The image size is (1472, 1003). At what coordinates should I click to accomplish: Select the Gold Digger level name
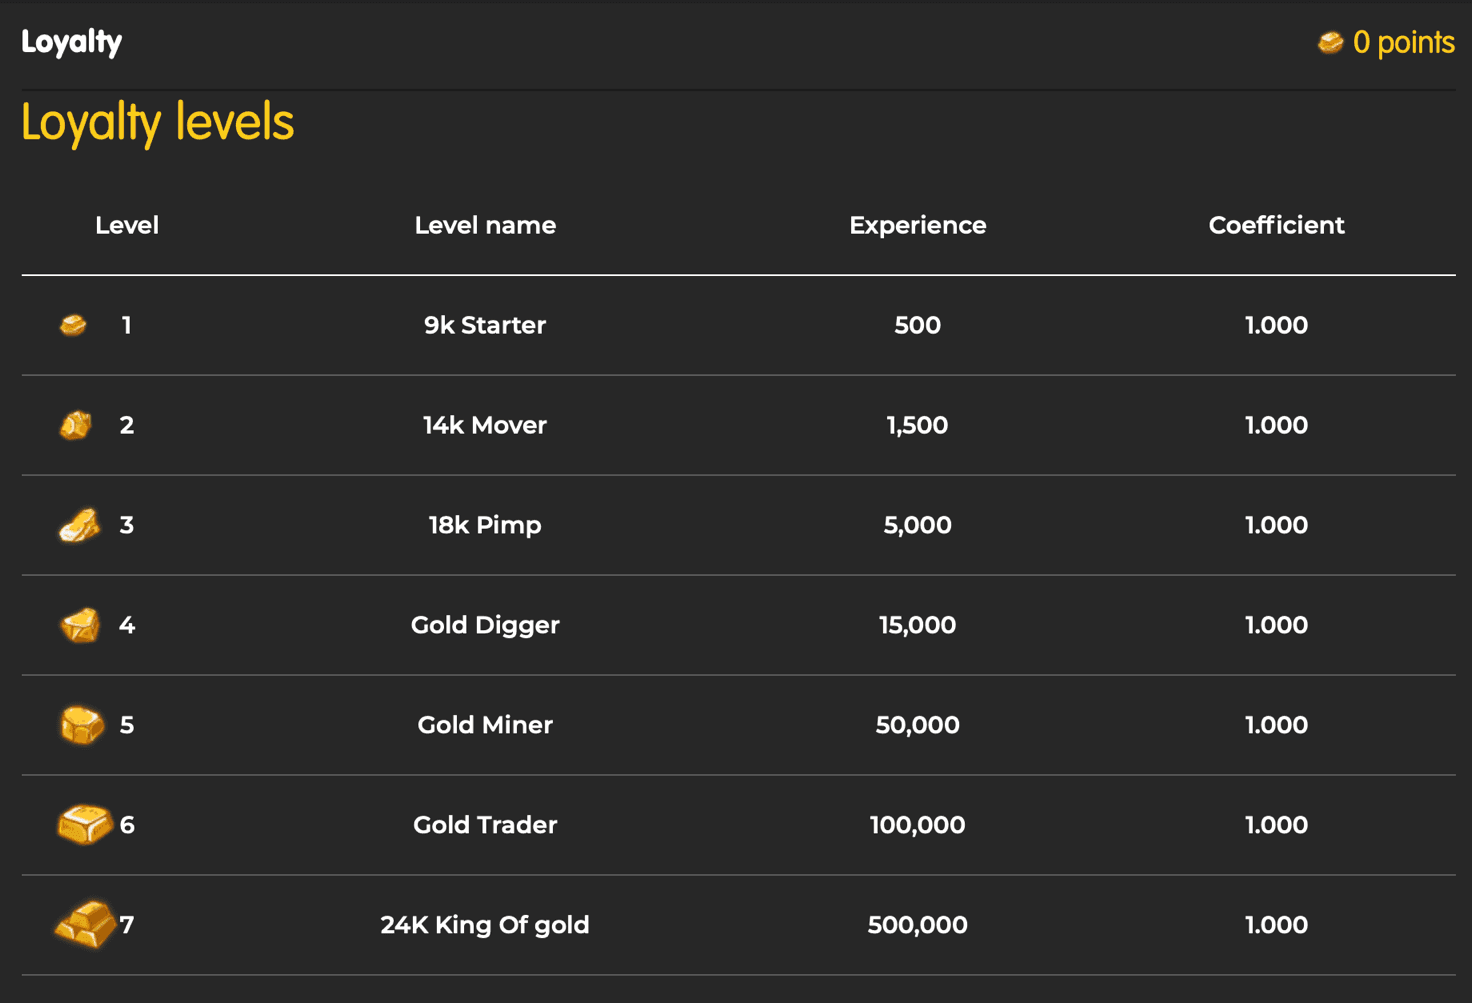tap(485, 625)
